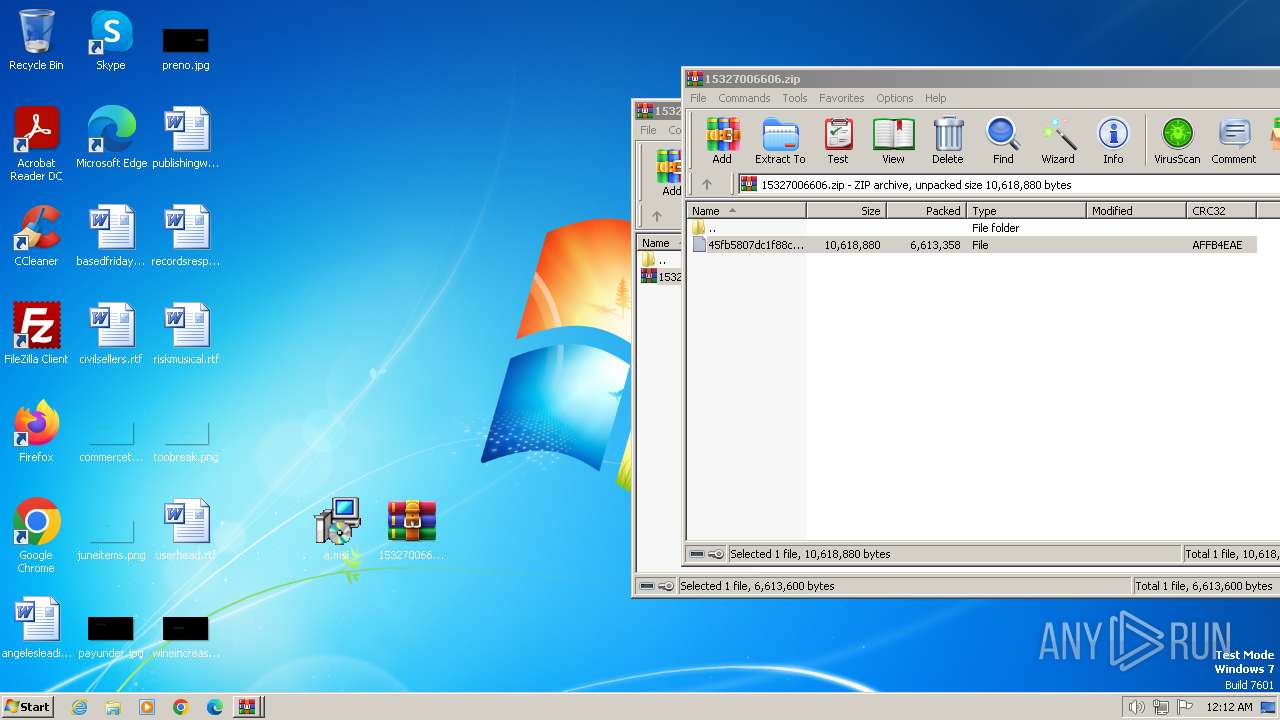Click the Add toolbar icon in front WinRAR window
The width and height of the screenshot is (1280, 720).
click(x=721, y=140)
